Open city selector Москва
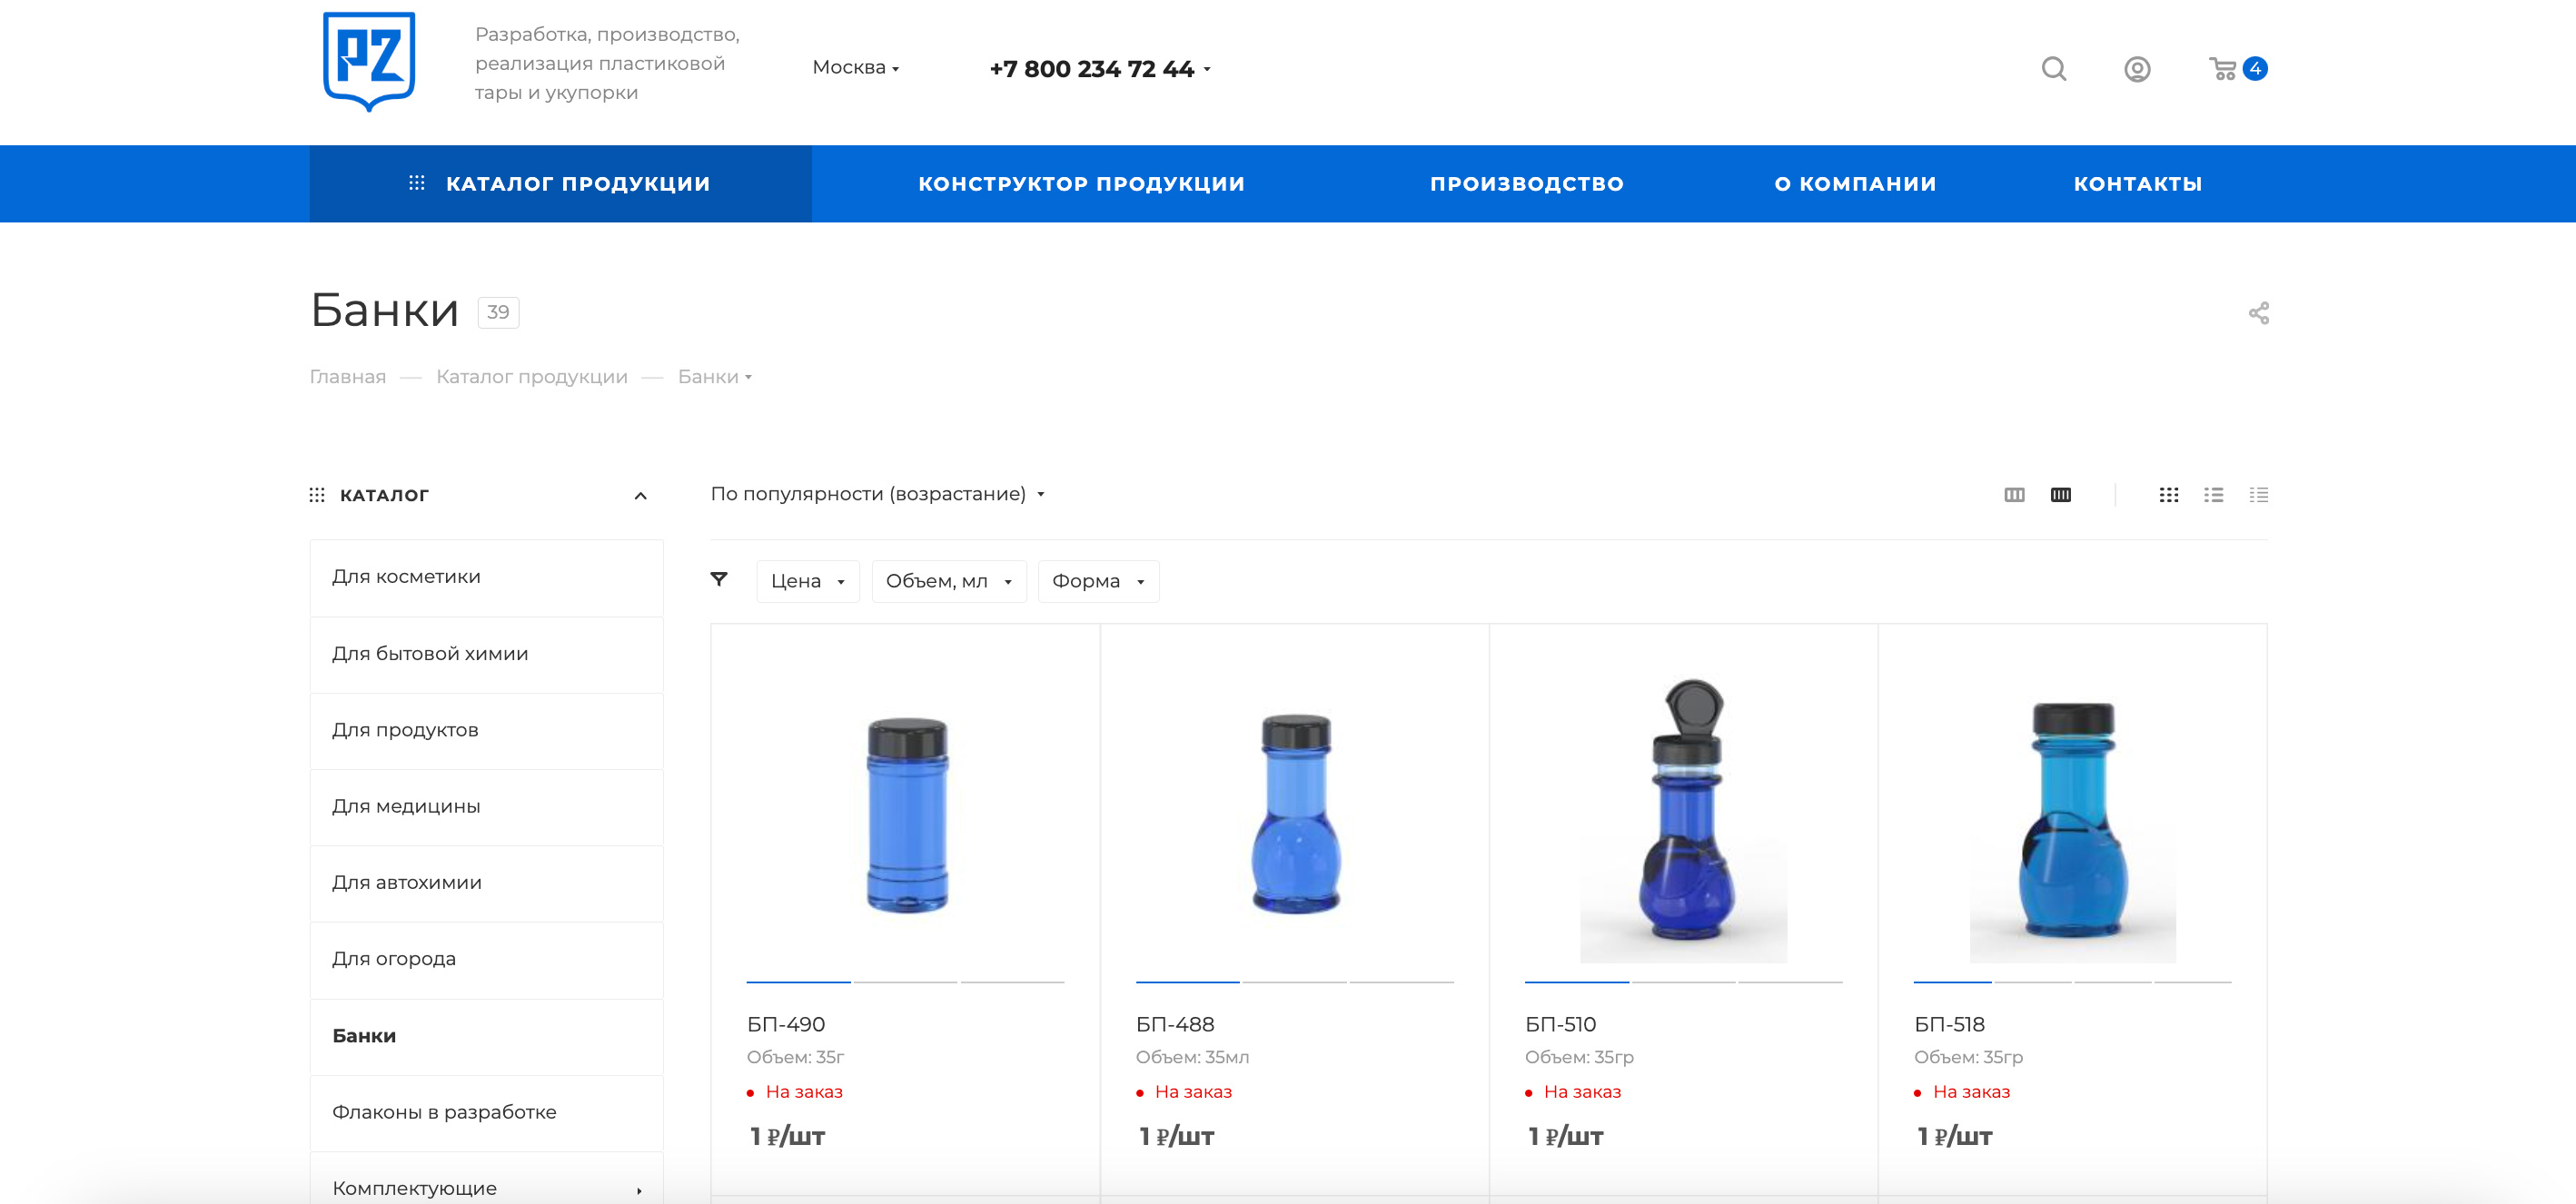2576x1204 pixels. point(855,67)
